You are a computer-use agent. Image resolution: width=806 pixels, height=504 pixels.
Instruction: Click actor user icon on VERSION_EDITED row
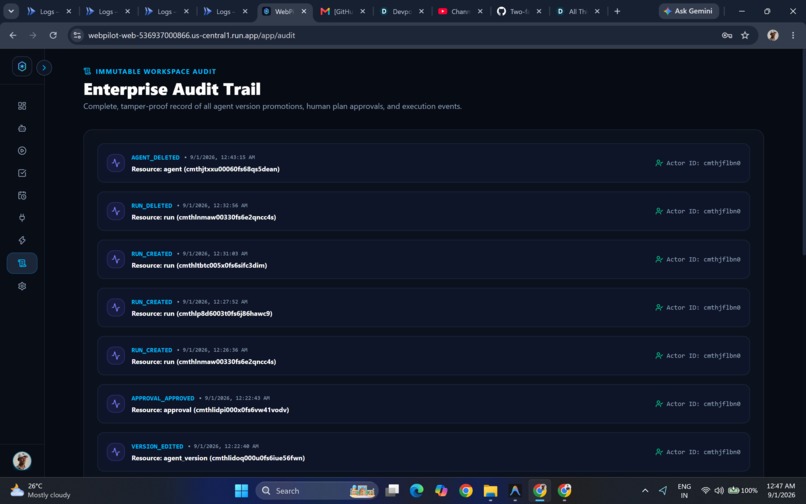[659, 452]
